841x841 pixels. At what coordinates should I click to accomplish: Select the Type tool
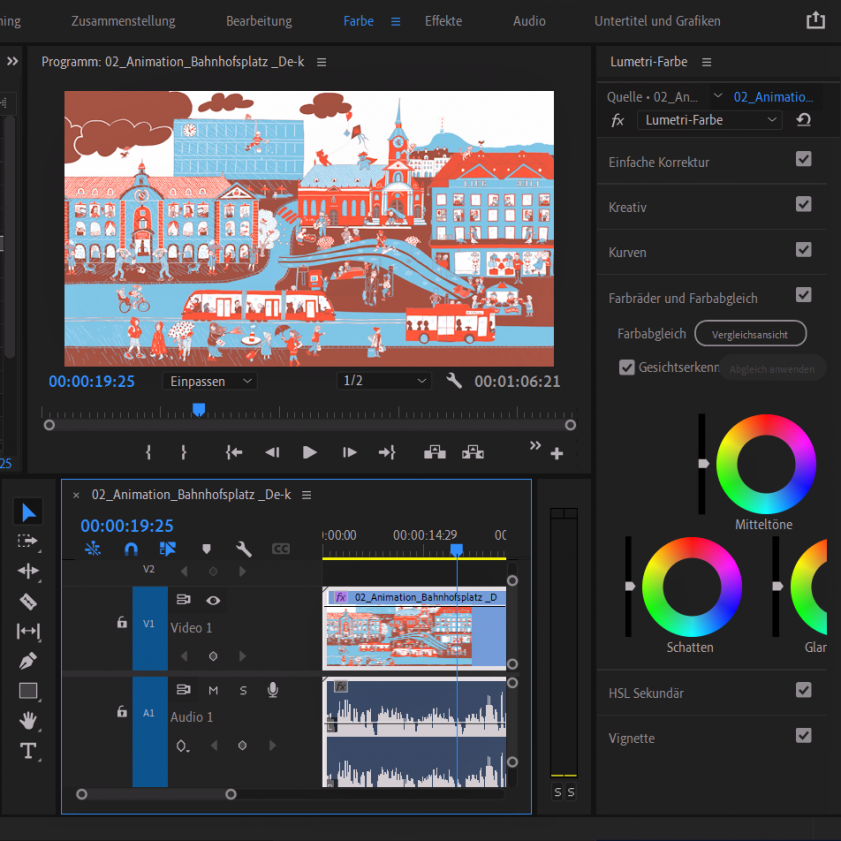point(28,751)
